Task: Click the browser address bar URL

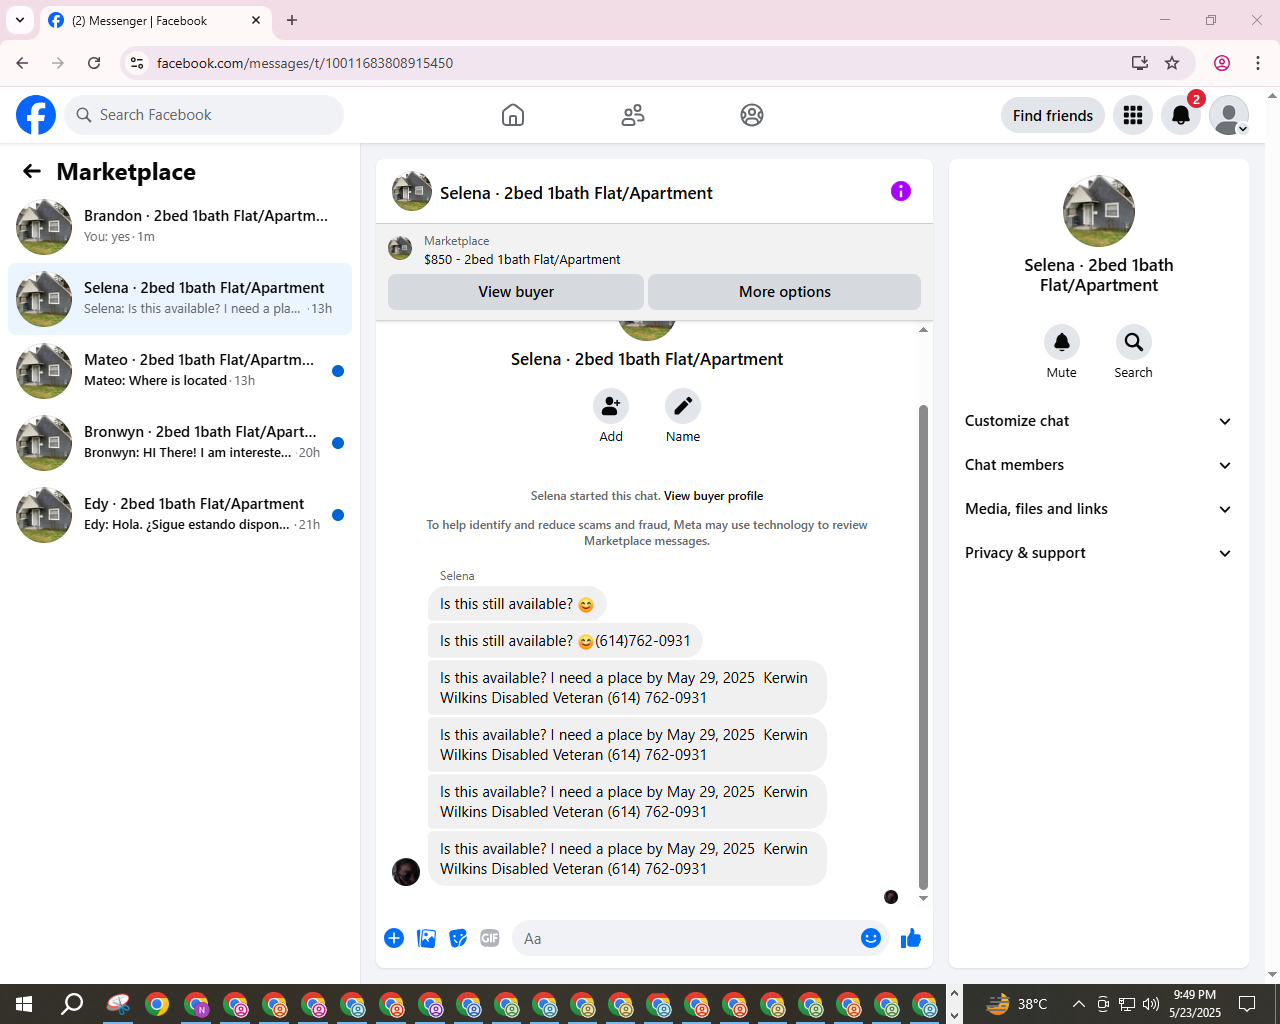Action: (x=305, y=63)
